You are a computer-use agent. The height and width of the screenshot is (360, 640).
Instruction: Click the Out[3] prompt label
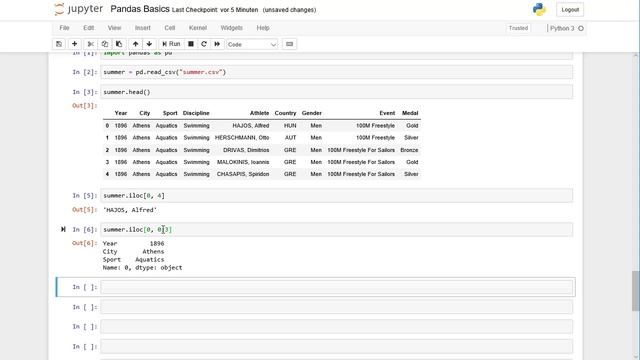(84, 106)
